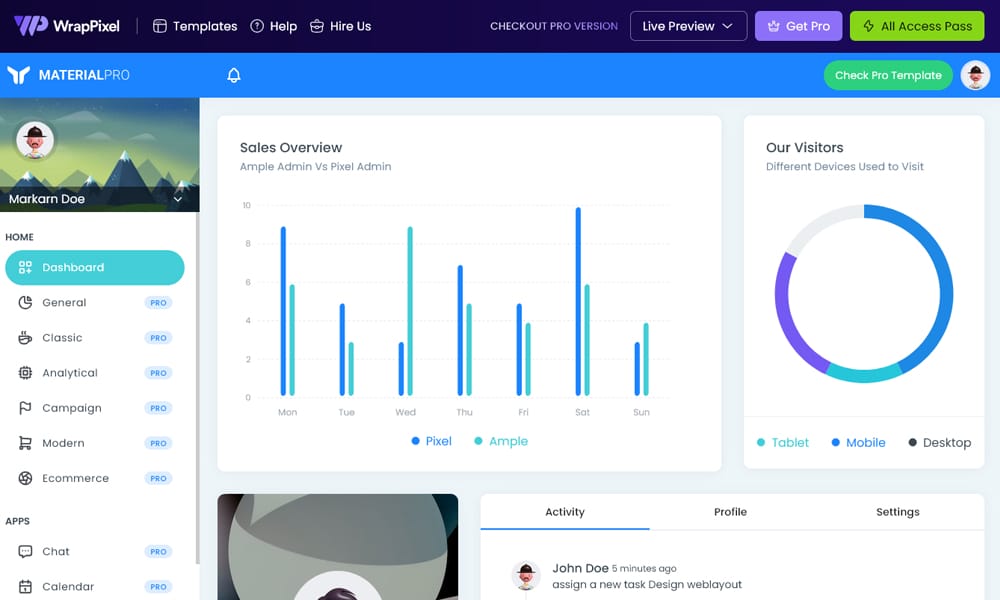The width and height of the screenshot is (1000, 600).
Task: Toggle the Desktop legend item
Action: pyautogui.click(x=939, y=443)
